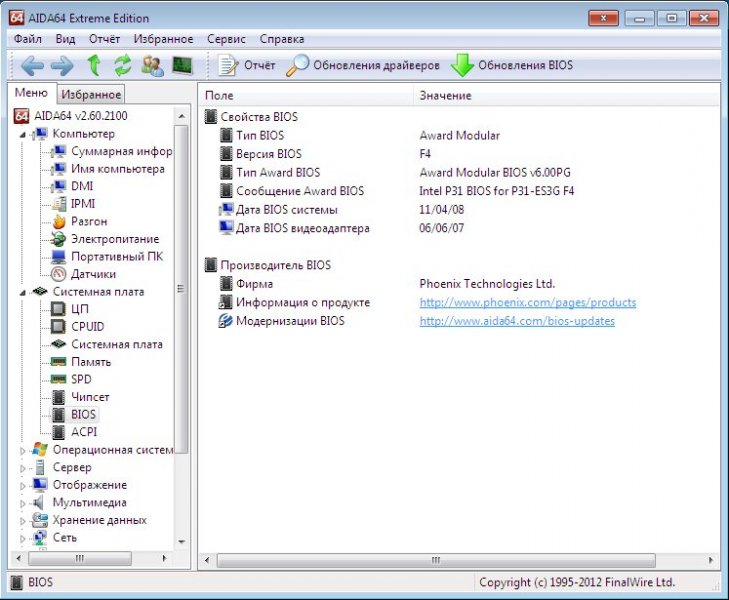Screen dimensions: 729x600
Task: Open the phoenix.com products link
Action: [x=527, y=302]
